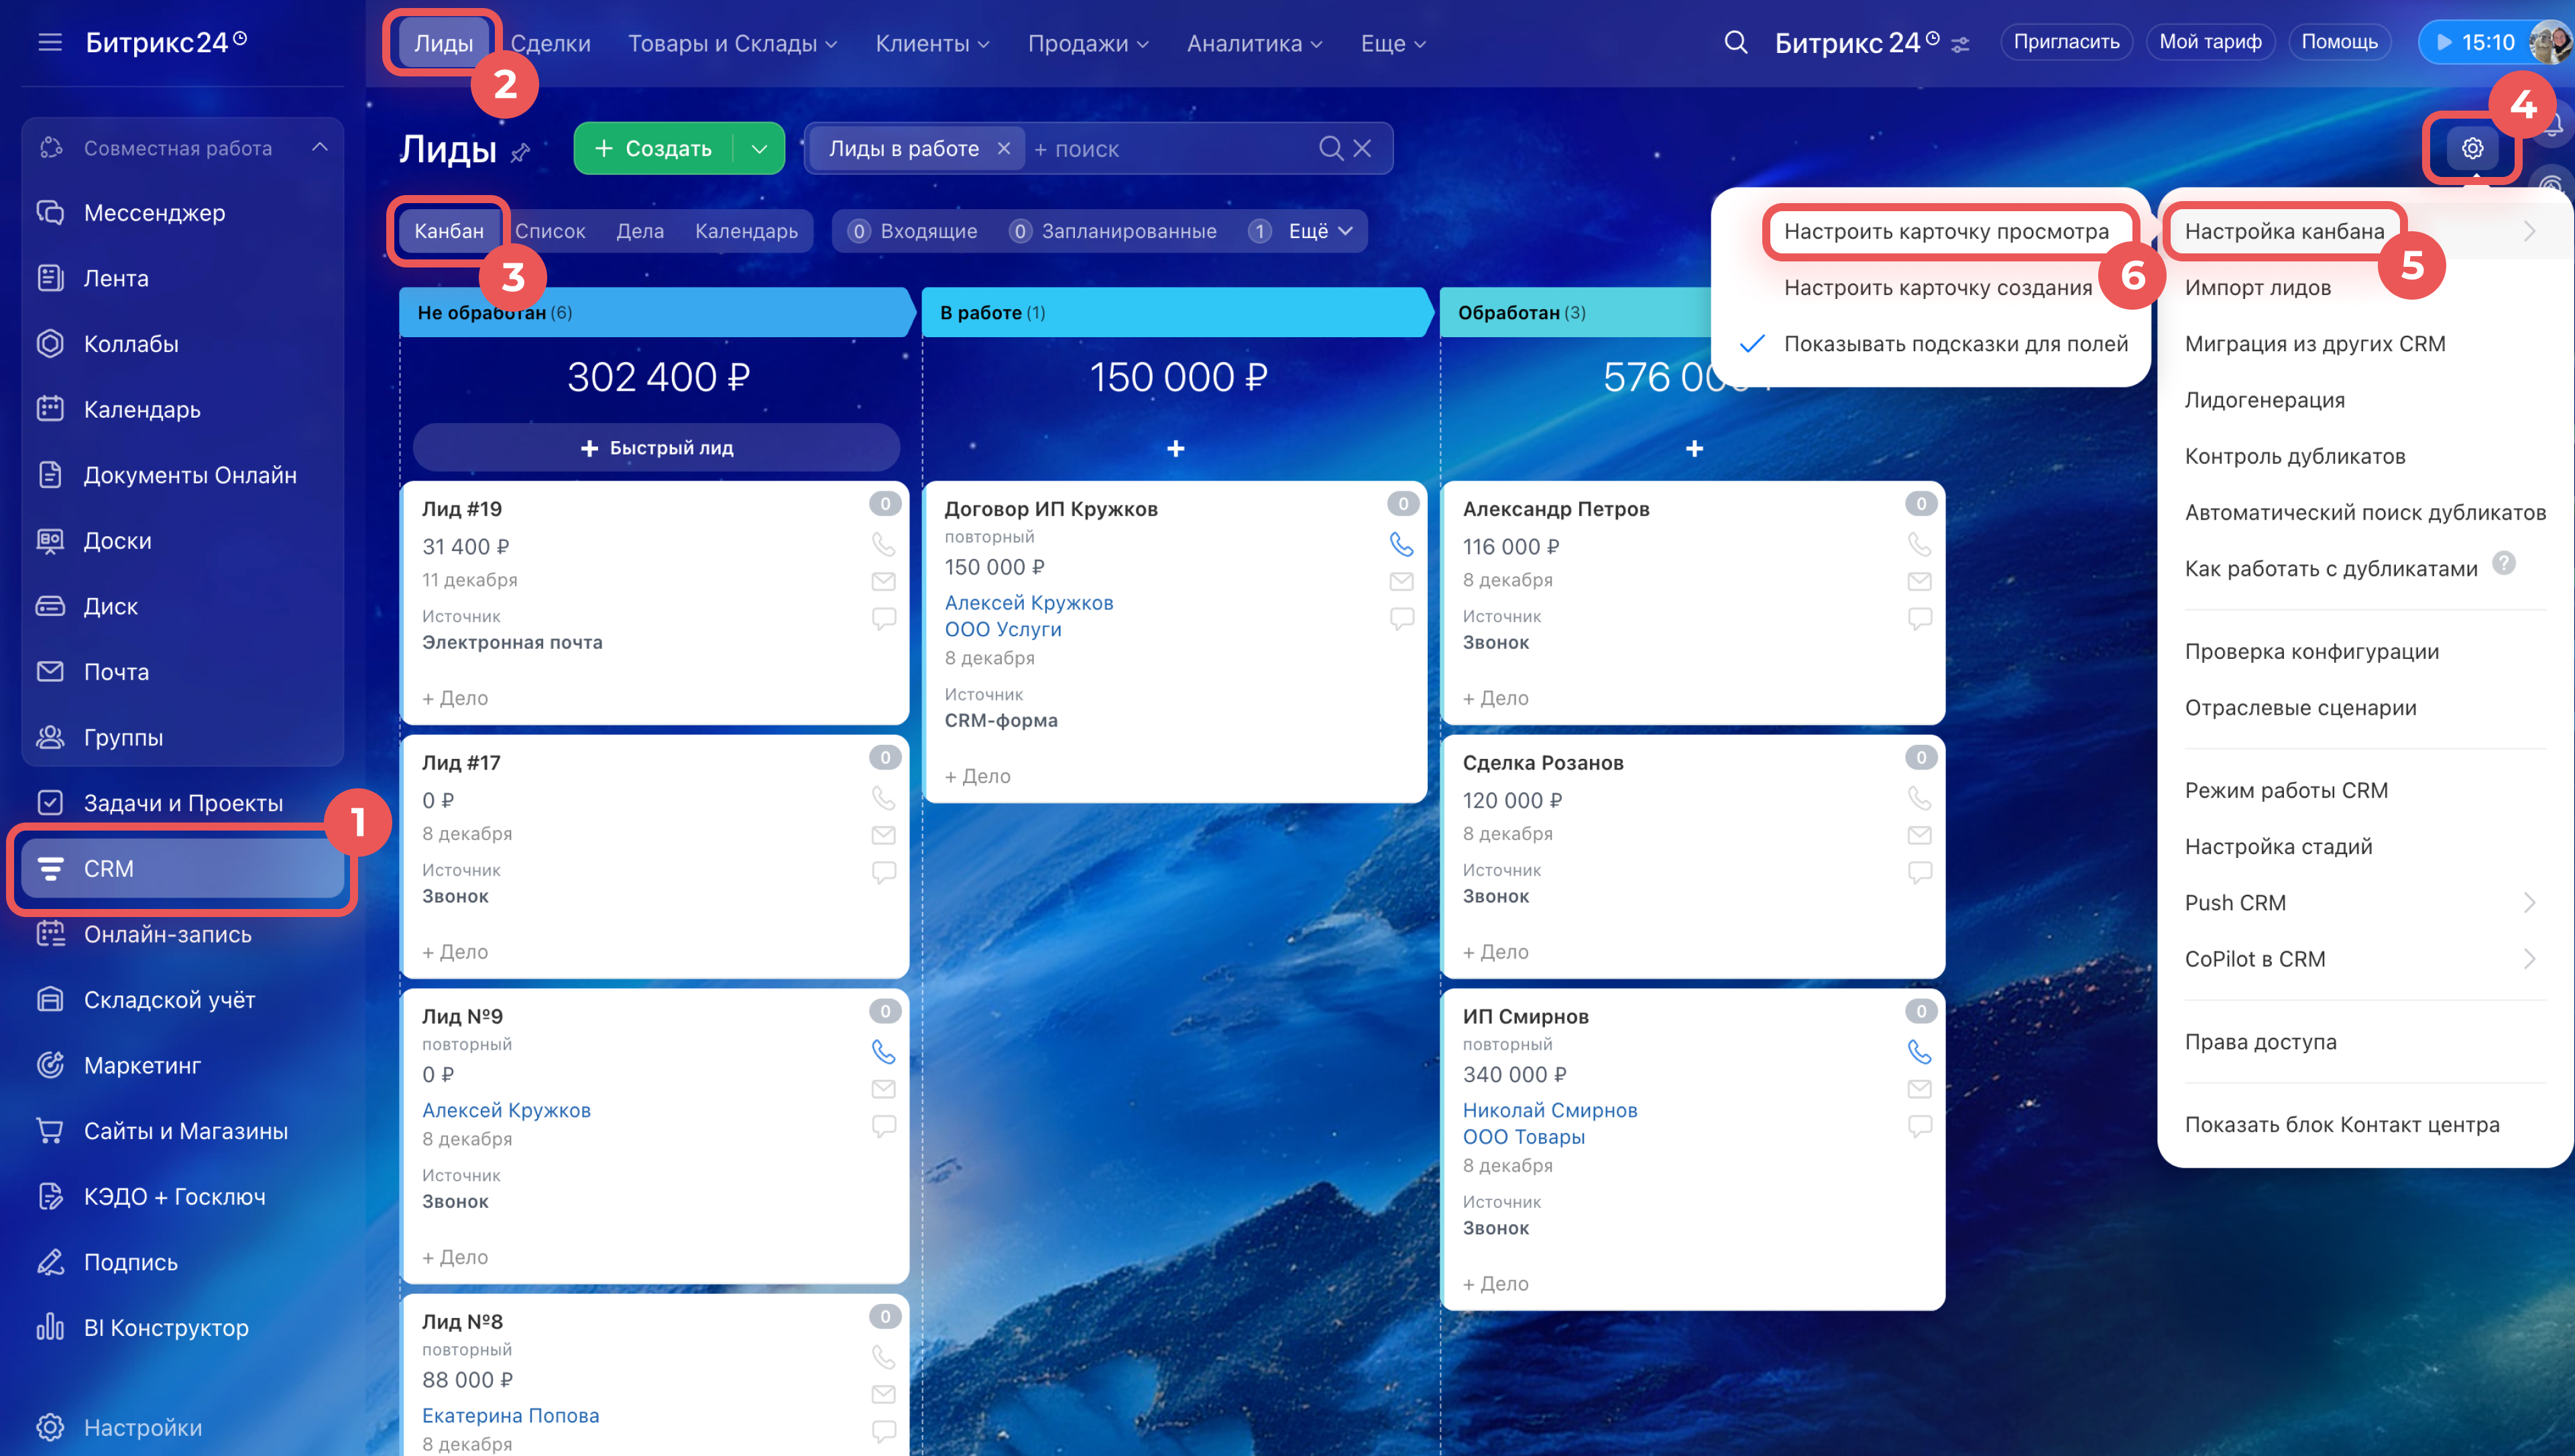Collapse the Совместная работа section
Screen dimensions: 2575x1456
[320, 148]
